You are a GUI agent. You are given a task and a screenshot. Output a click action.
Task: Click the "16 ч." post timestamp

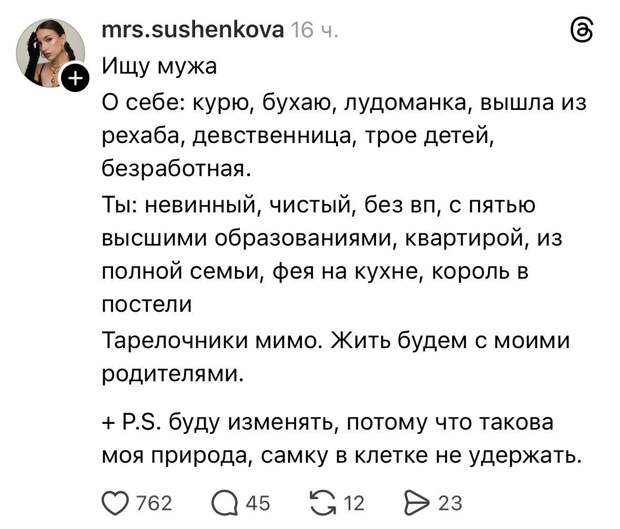click(315, 32)
